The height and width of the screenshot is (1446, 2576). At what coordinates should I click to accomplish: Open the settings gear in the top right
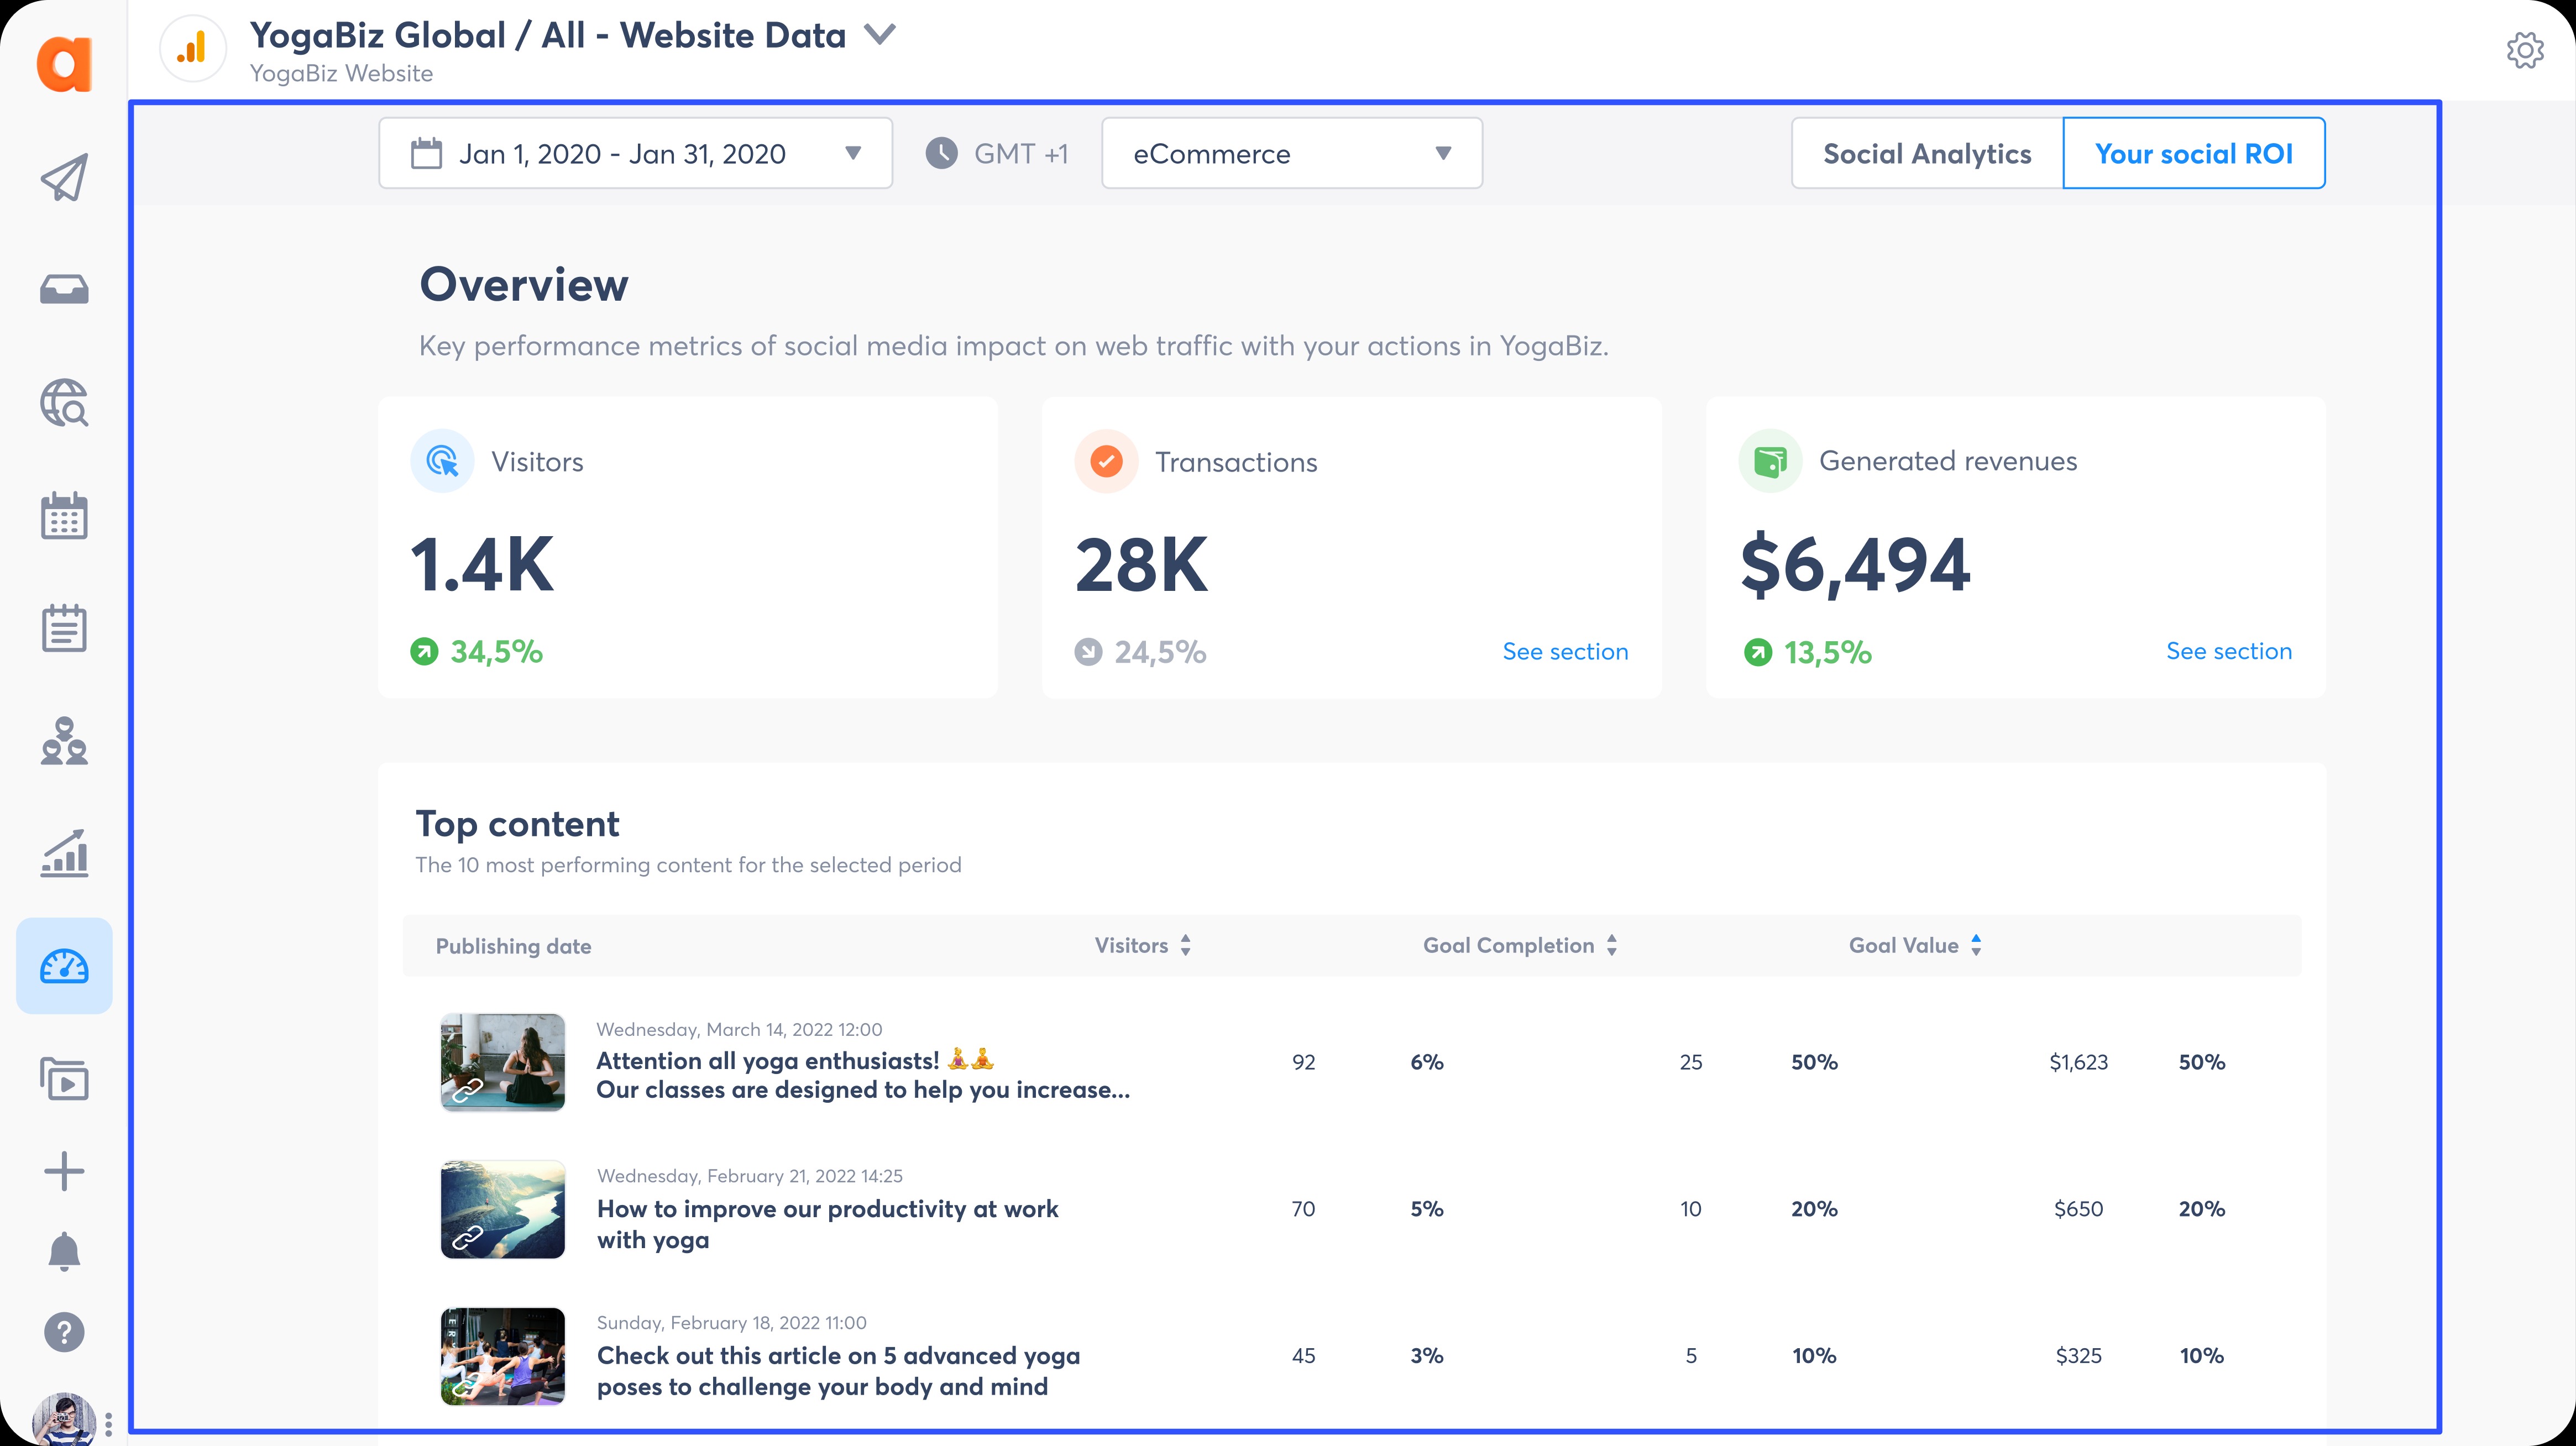point(2525,49)
